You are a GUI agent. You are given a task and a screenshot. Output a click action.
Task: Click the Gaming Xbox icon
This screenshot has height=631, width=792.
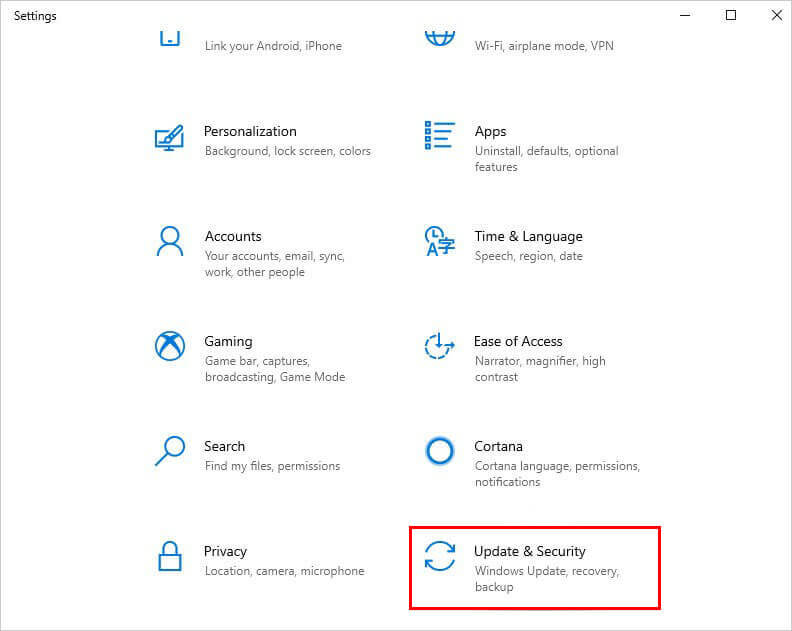pyautogui.click(x=170, y=346)
